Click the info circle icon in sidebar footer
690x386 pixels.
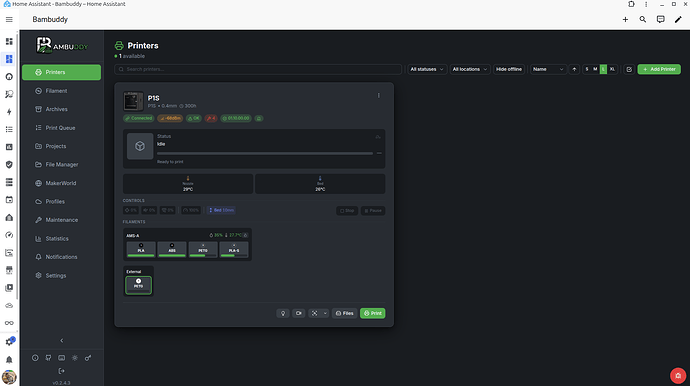click(x=35, y=358)
